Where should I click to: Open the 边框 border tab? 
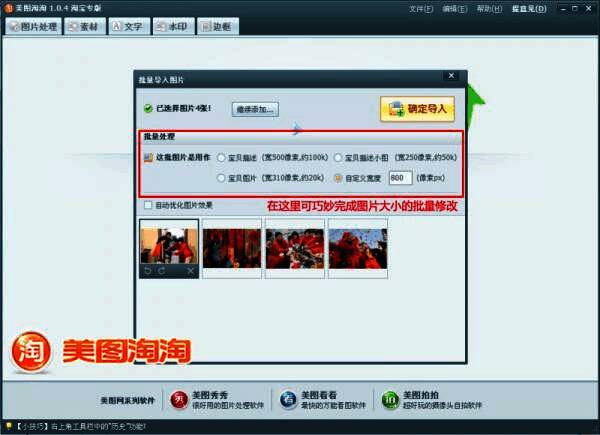218,27
